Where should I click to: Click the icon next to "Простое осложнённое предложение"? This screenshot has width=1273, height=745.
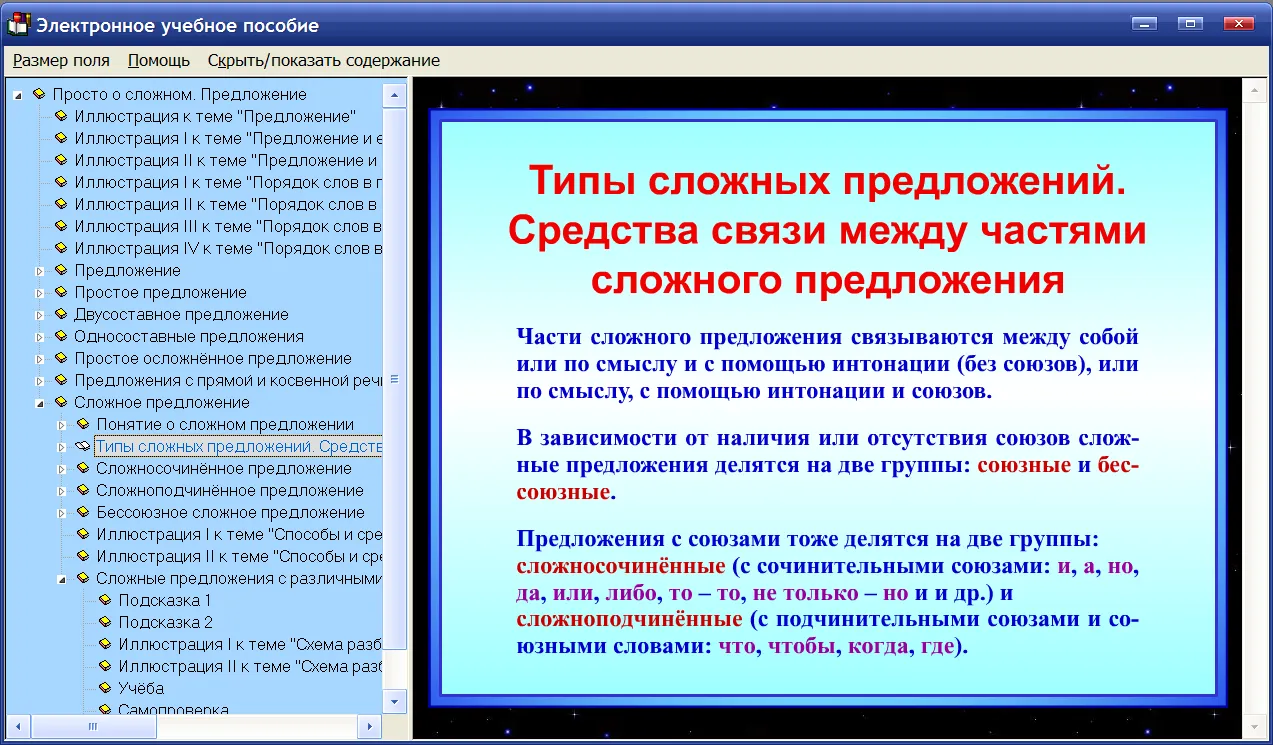[61, 358]
